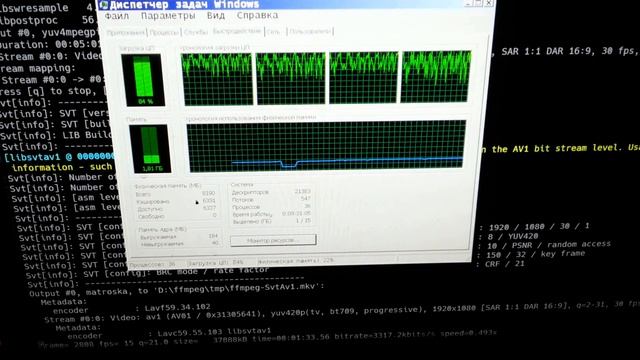Click cyan terminal text [libsvtav1 @

[x=38, y=157]
